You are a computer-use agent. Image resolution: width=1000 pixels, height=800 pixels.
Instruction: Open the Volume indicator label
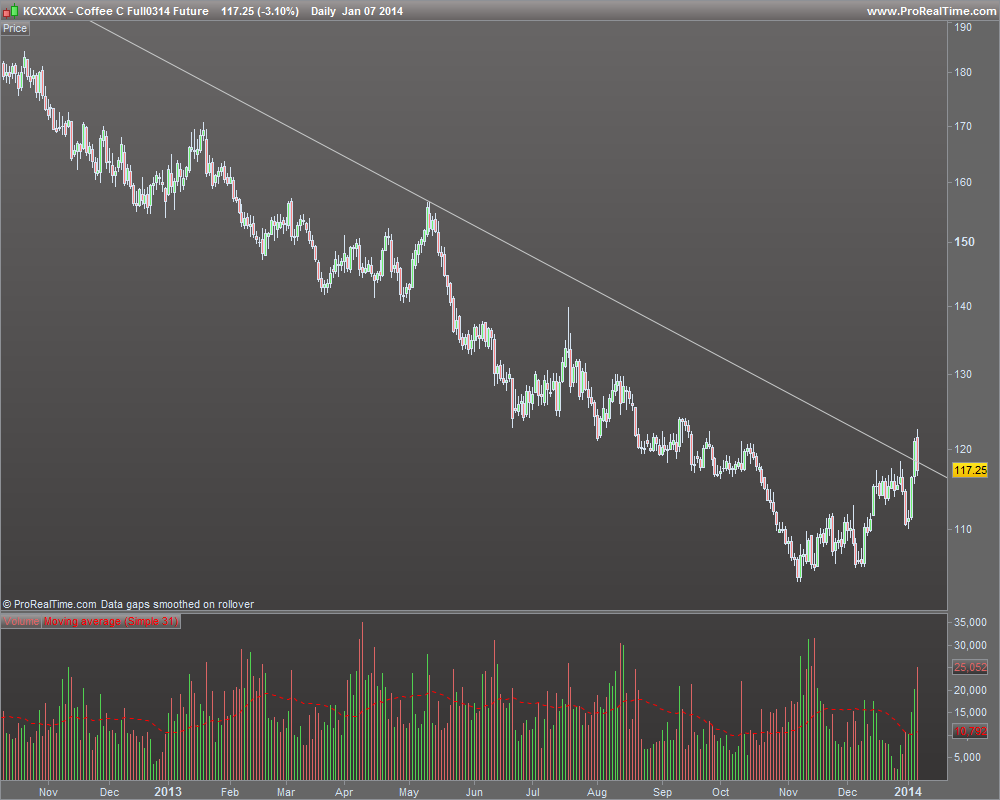(x=21, y=621)
